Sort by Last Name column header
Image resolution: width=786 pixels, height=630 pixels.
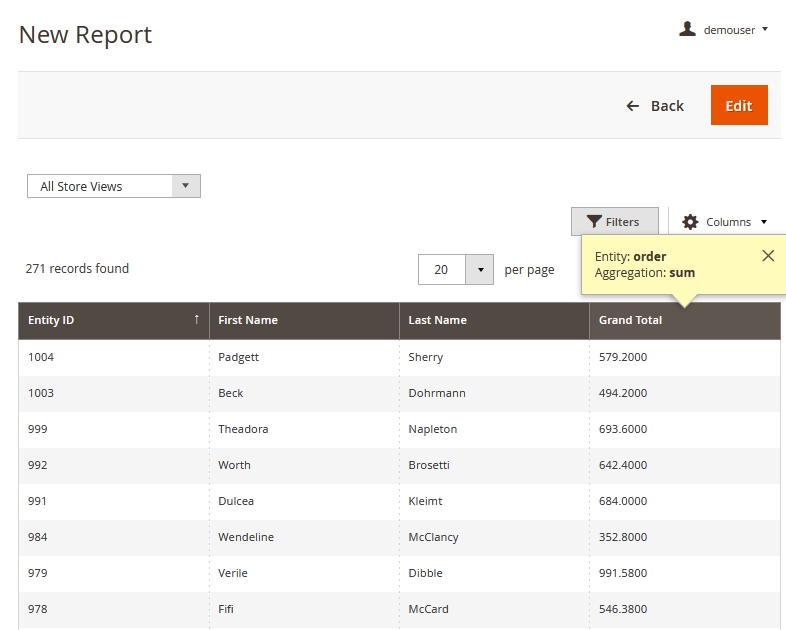pos(437,321)
